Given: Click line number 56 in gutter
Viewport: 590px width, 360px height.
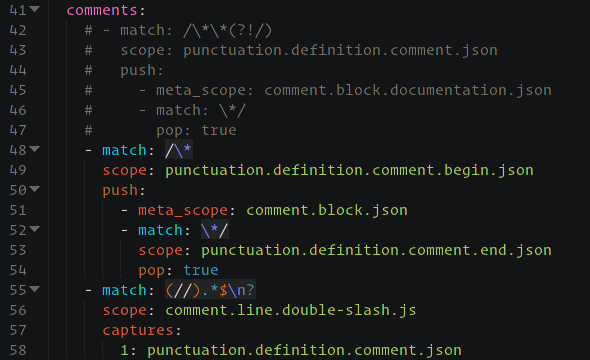Looking at the screenshot, I should [x=18, y=310].
